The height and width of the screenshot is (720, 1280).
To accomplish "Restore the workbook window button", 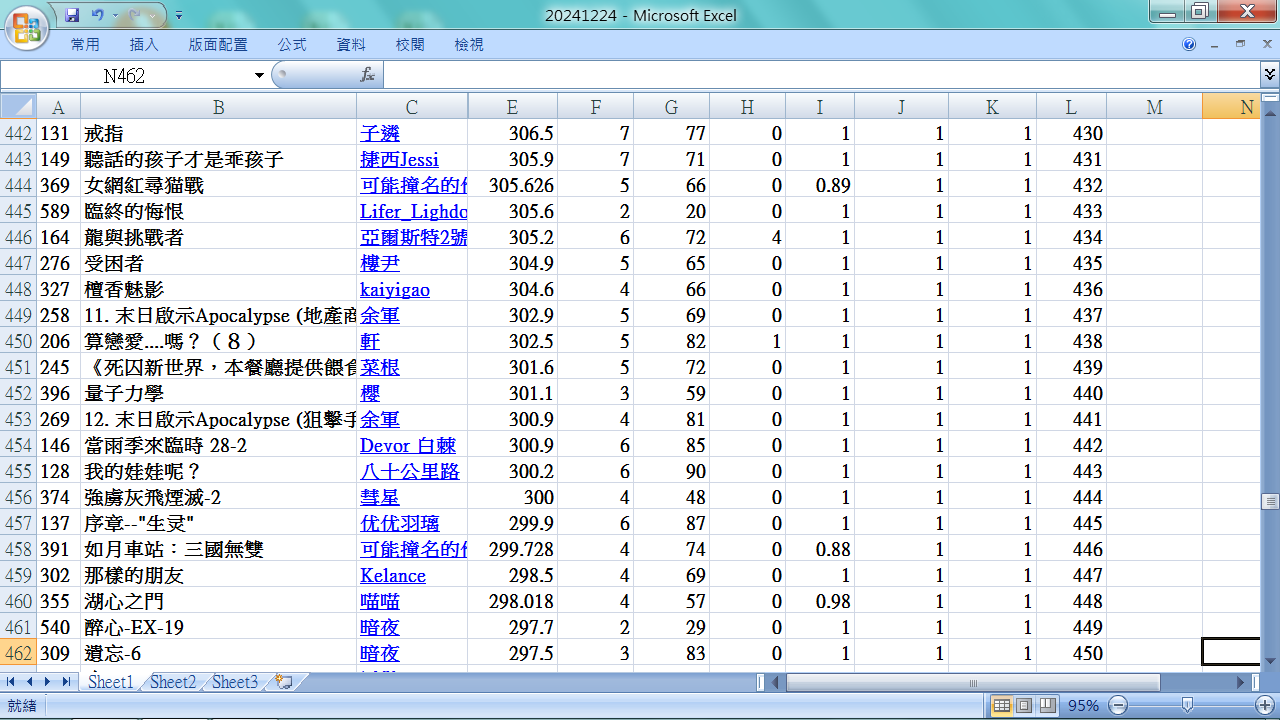I will tap(1240, 44).
